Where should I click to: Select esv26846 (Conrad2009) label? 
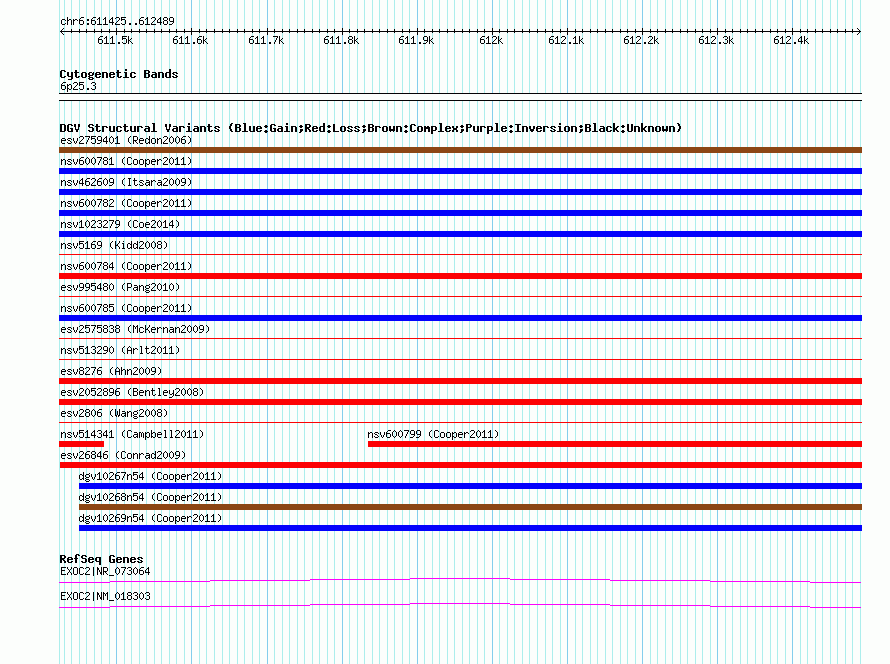(x=123, y=455)
